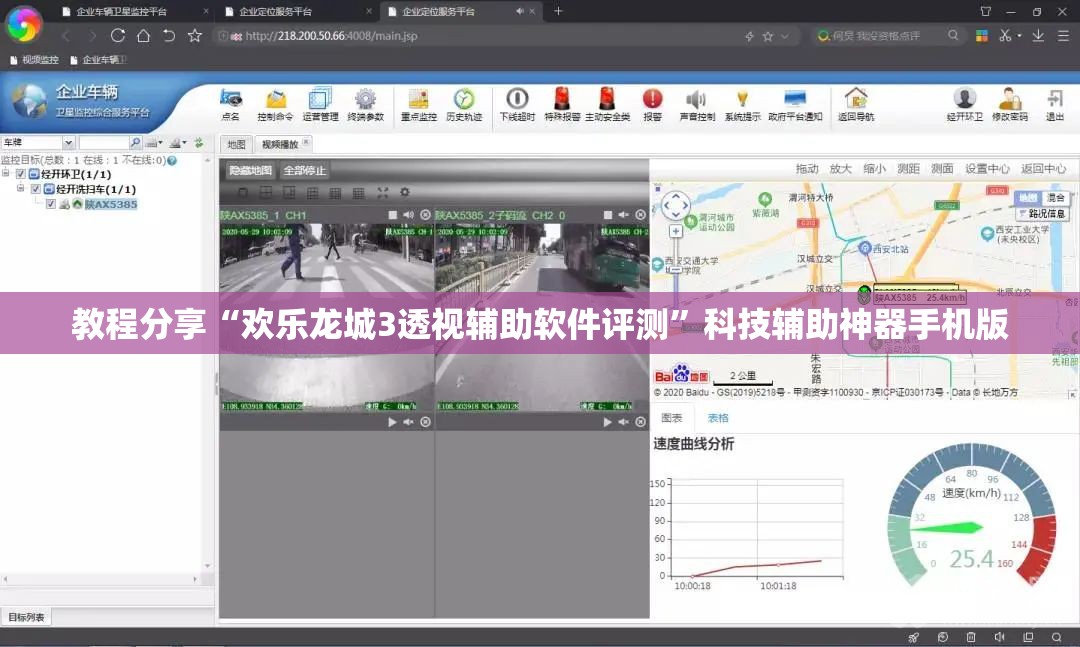
Task: Open 运营管理 operations management
Action: 320,105
